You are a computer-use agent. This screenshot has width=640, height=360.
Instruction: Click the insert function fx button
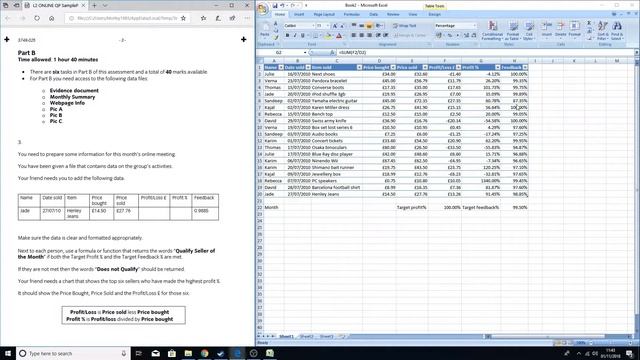(x=332, y=53)
